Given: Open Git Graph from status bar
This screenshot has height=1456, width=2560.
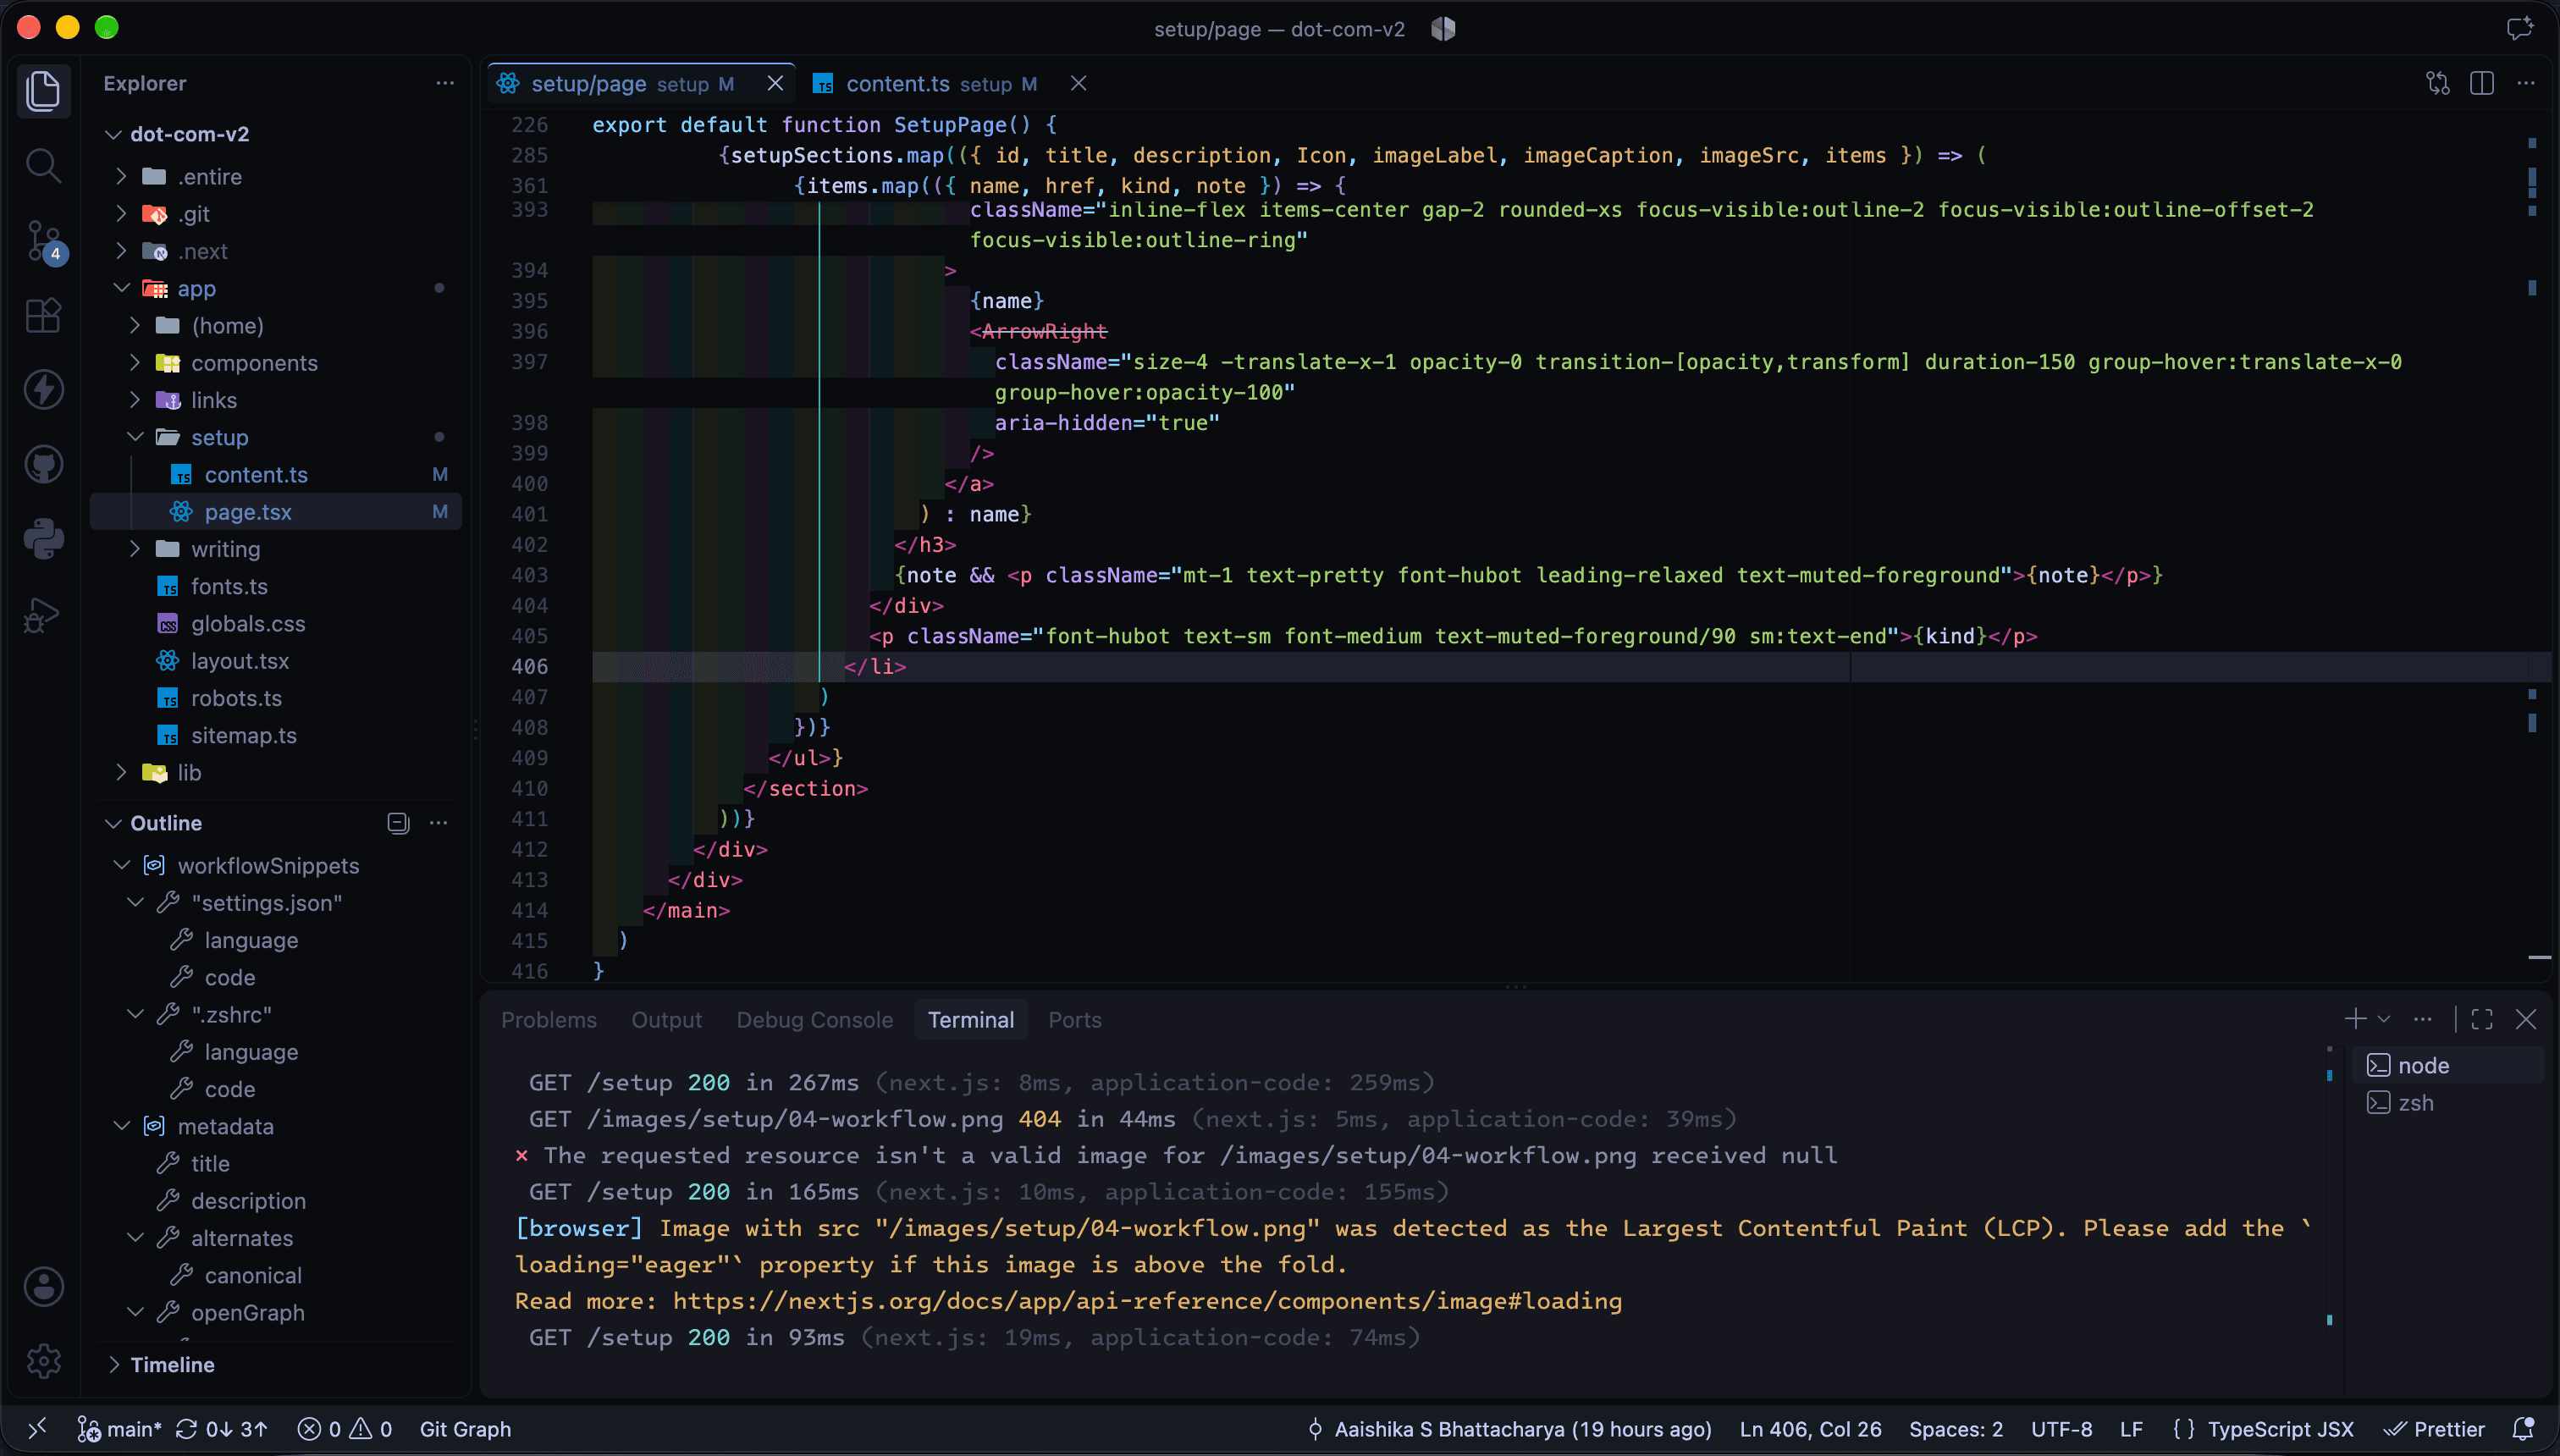Looking at the screenshot, I should click(465, 1429).
